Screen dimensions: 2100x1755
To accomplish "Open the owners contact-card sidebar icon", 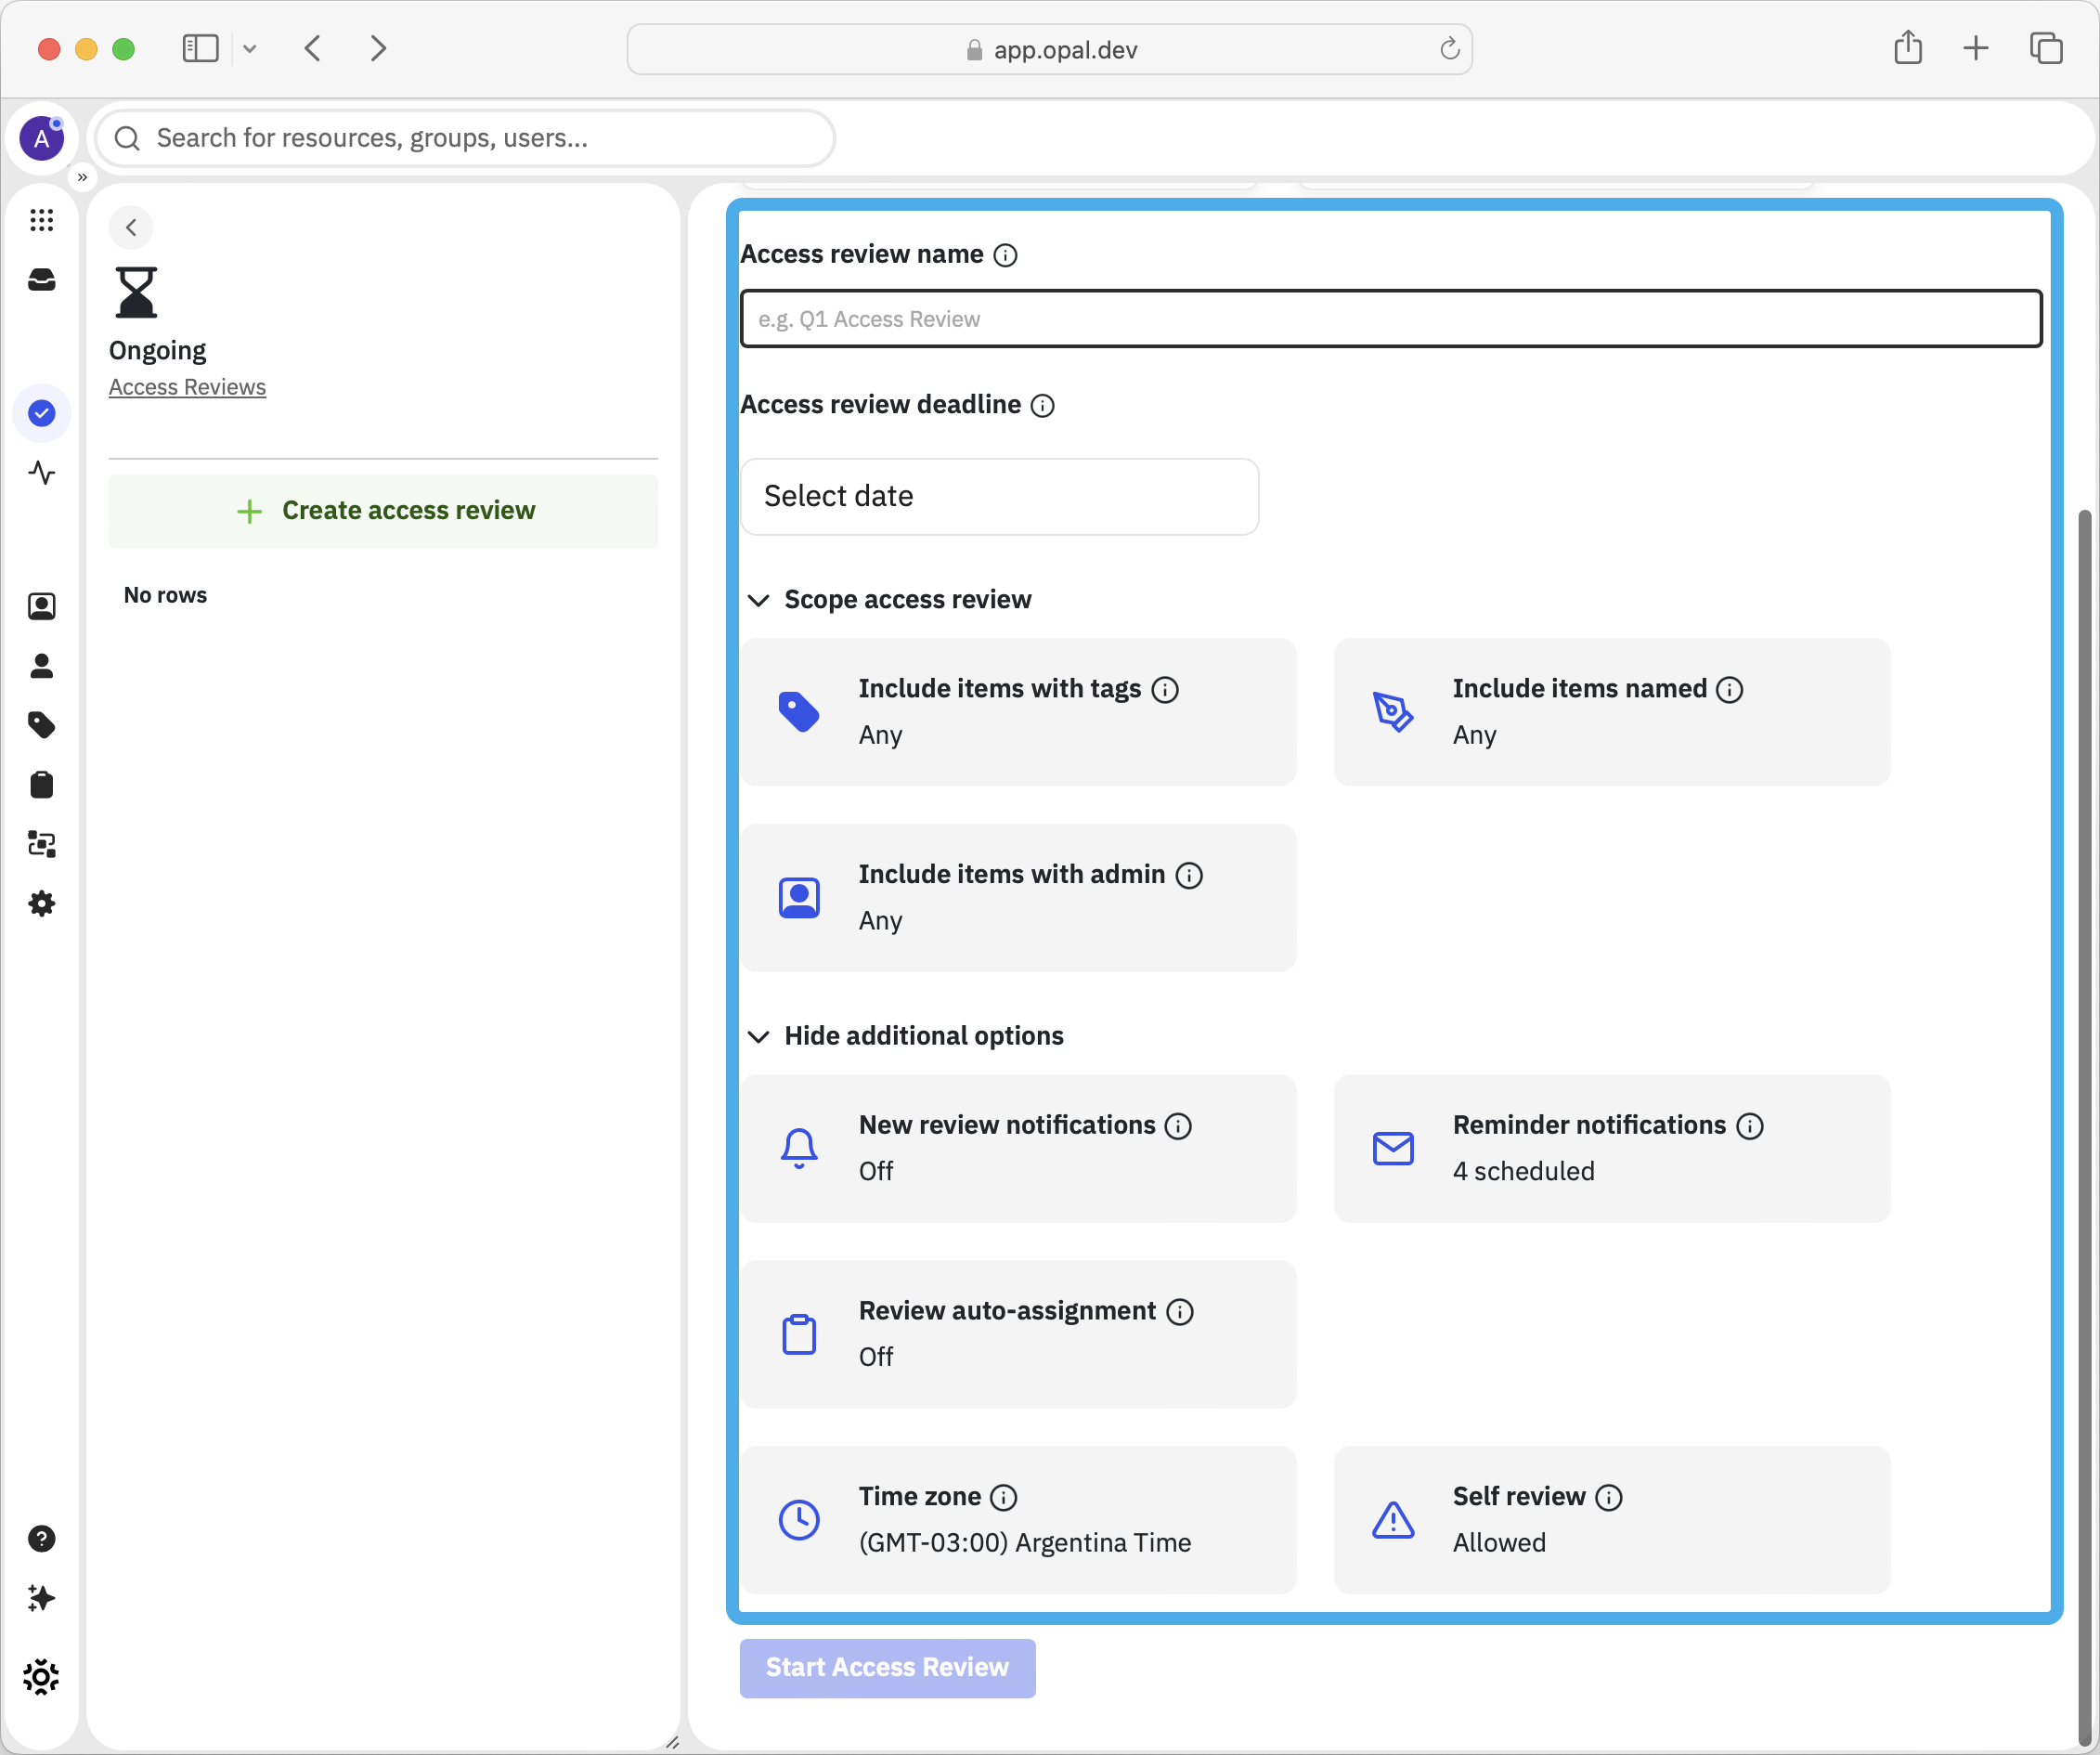I will pos(41,606).
